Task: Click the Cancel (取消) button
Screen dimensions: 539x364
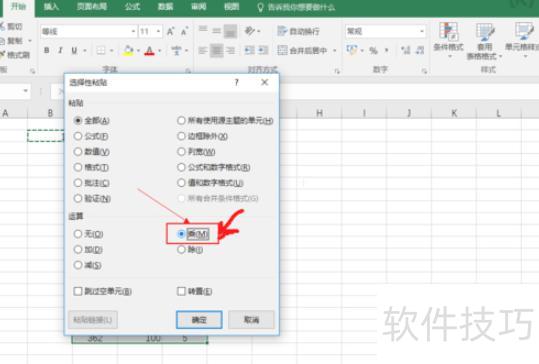Action: tap(251, 320)
